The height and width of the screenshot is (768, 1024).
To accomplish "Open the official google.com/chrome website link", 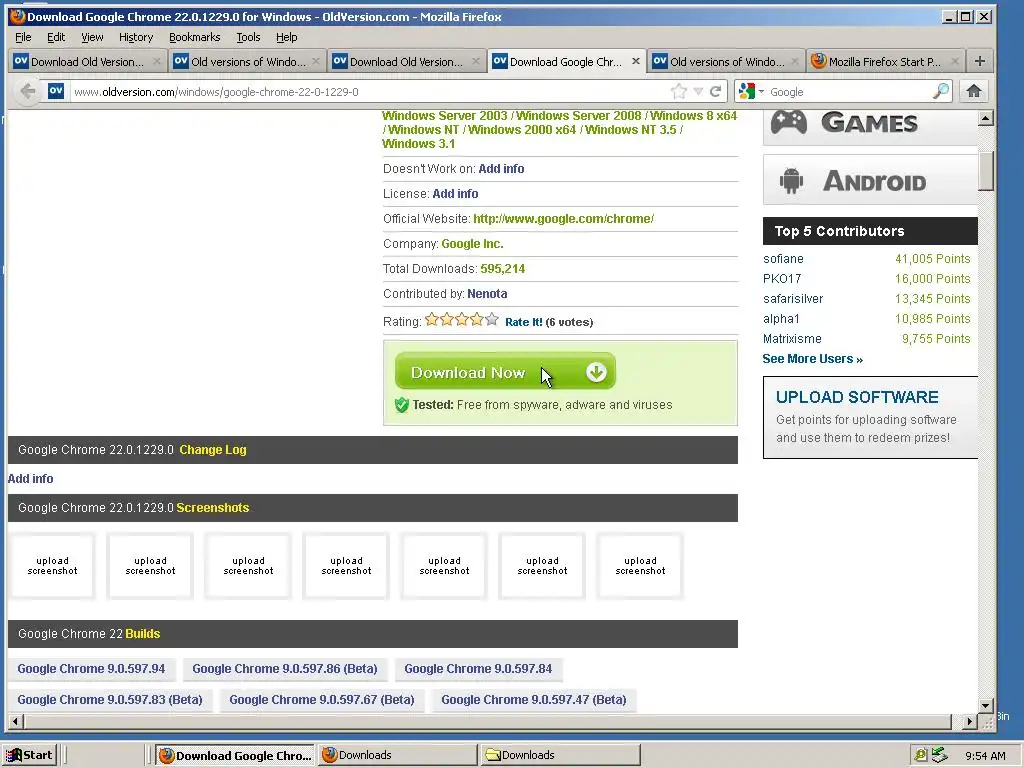I will pos(563,219).
